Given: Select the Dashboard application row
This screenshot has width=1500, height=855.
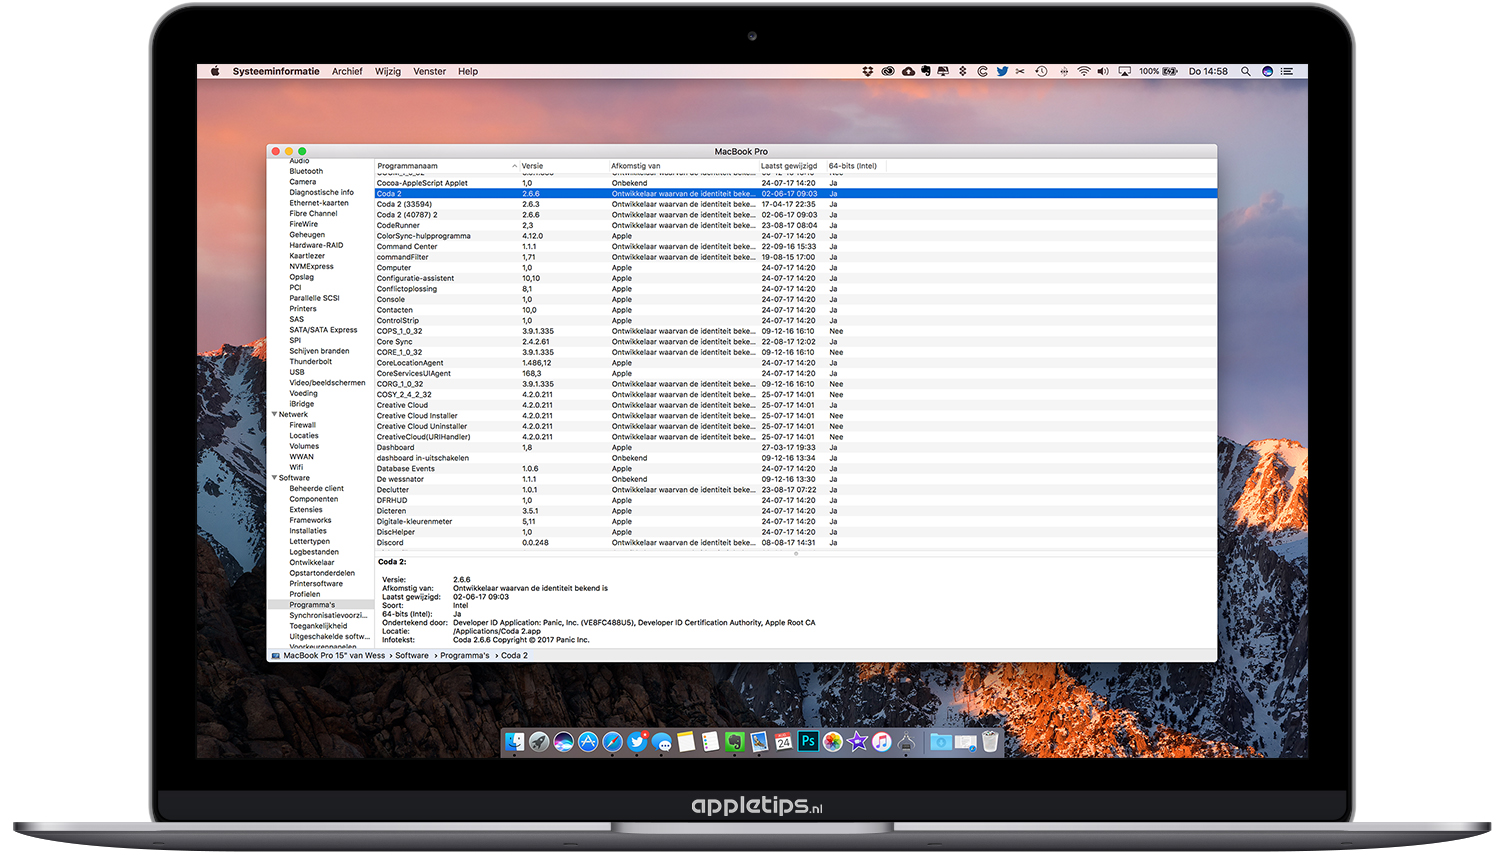Looking at the screenshot, I should click(796, 448).
